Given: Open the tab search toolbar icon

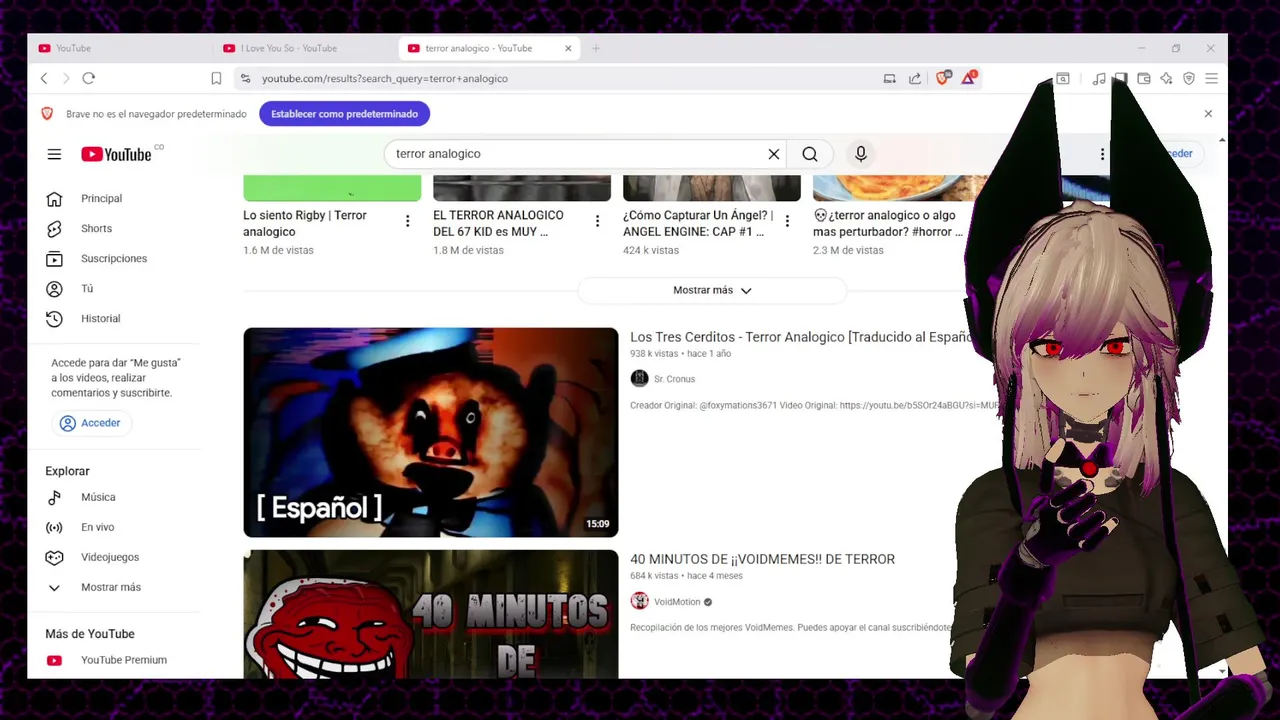Looking at the screenshot, I should click(x=1063, y=78).
